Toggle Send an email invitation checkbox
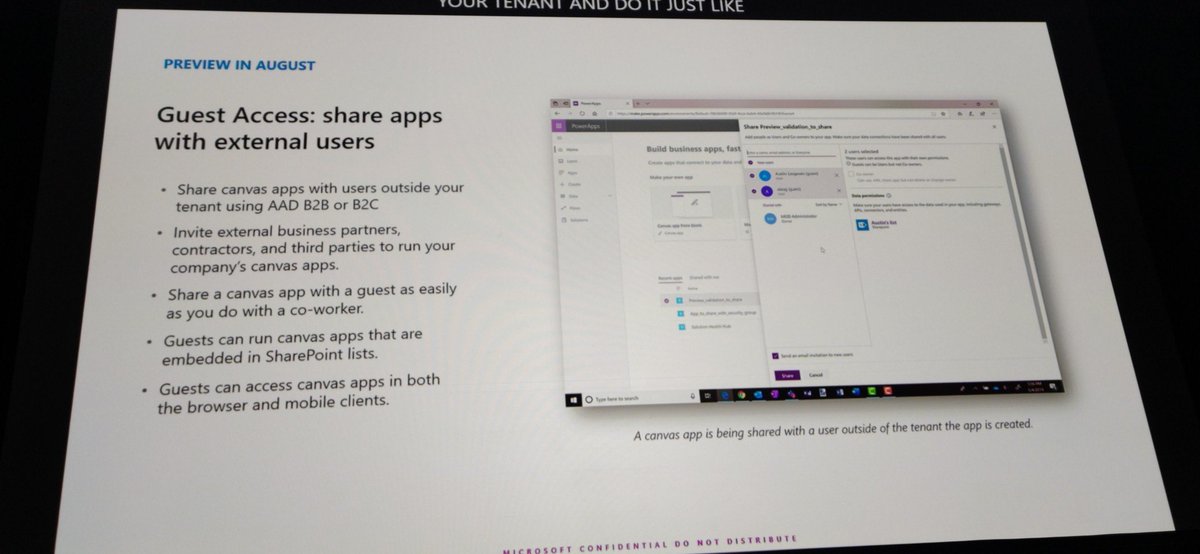The width and height of the screenshot is (1200, 554). [x=775, y=356]
